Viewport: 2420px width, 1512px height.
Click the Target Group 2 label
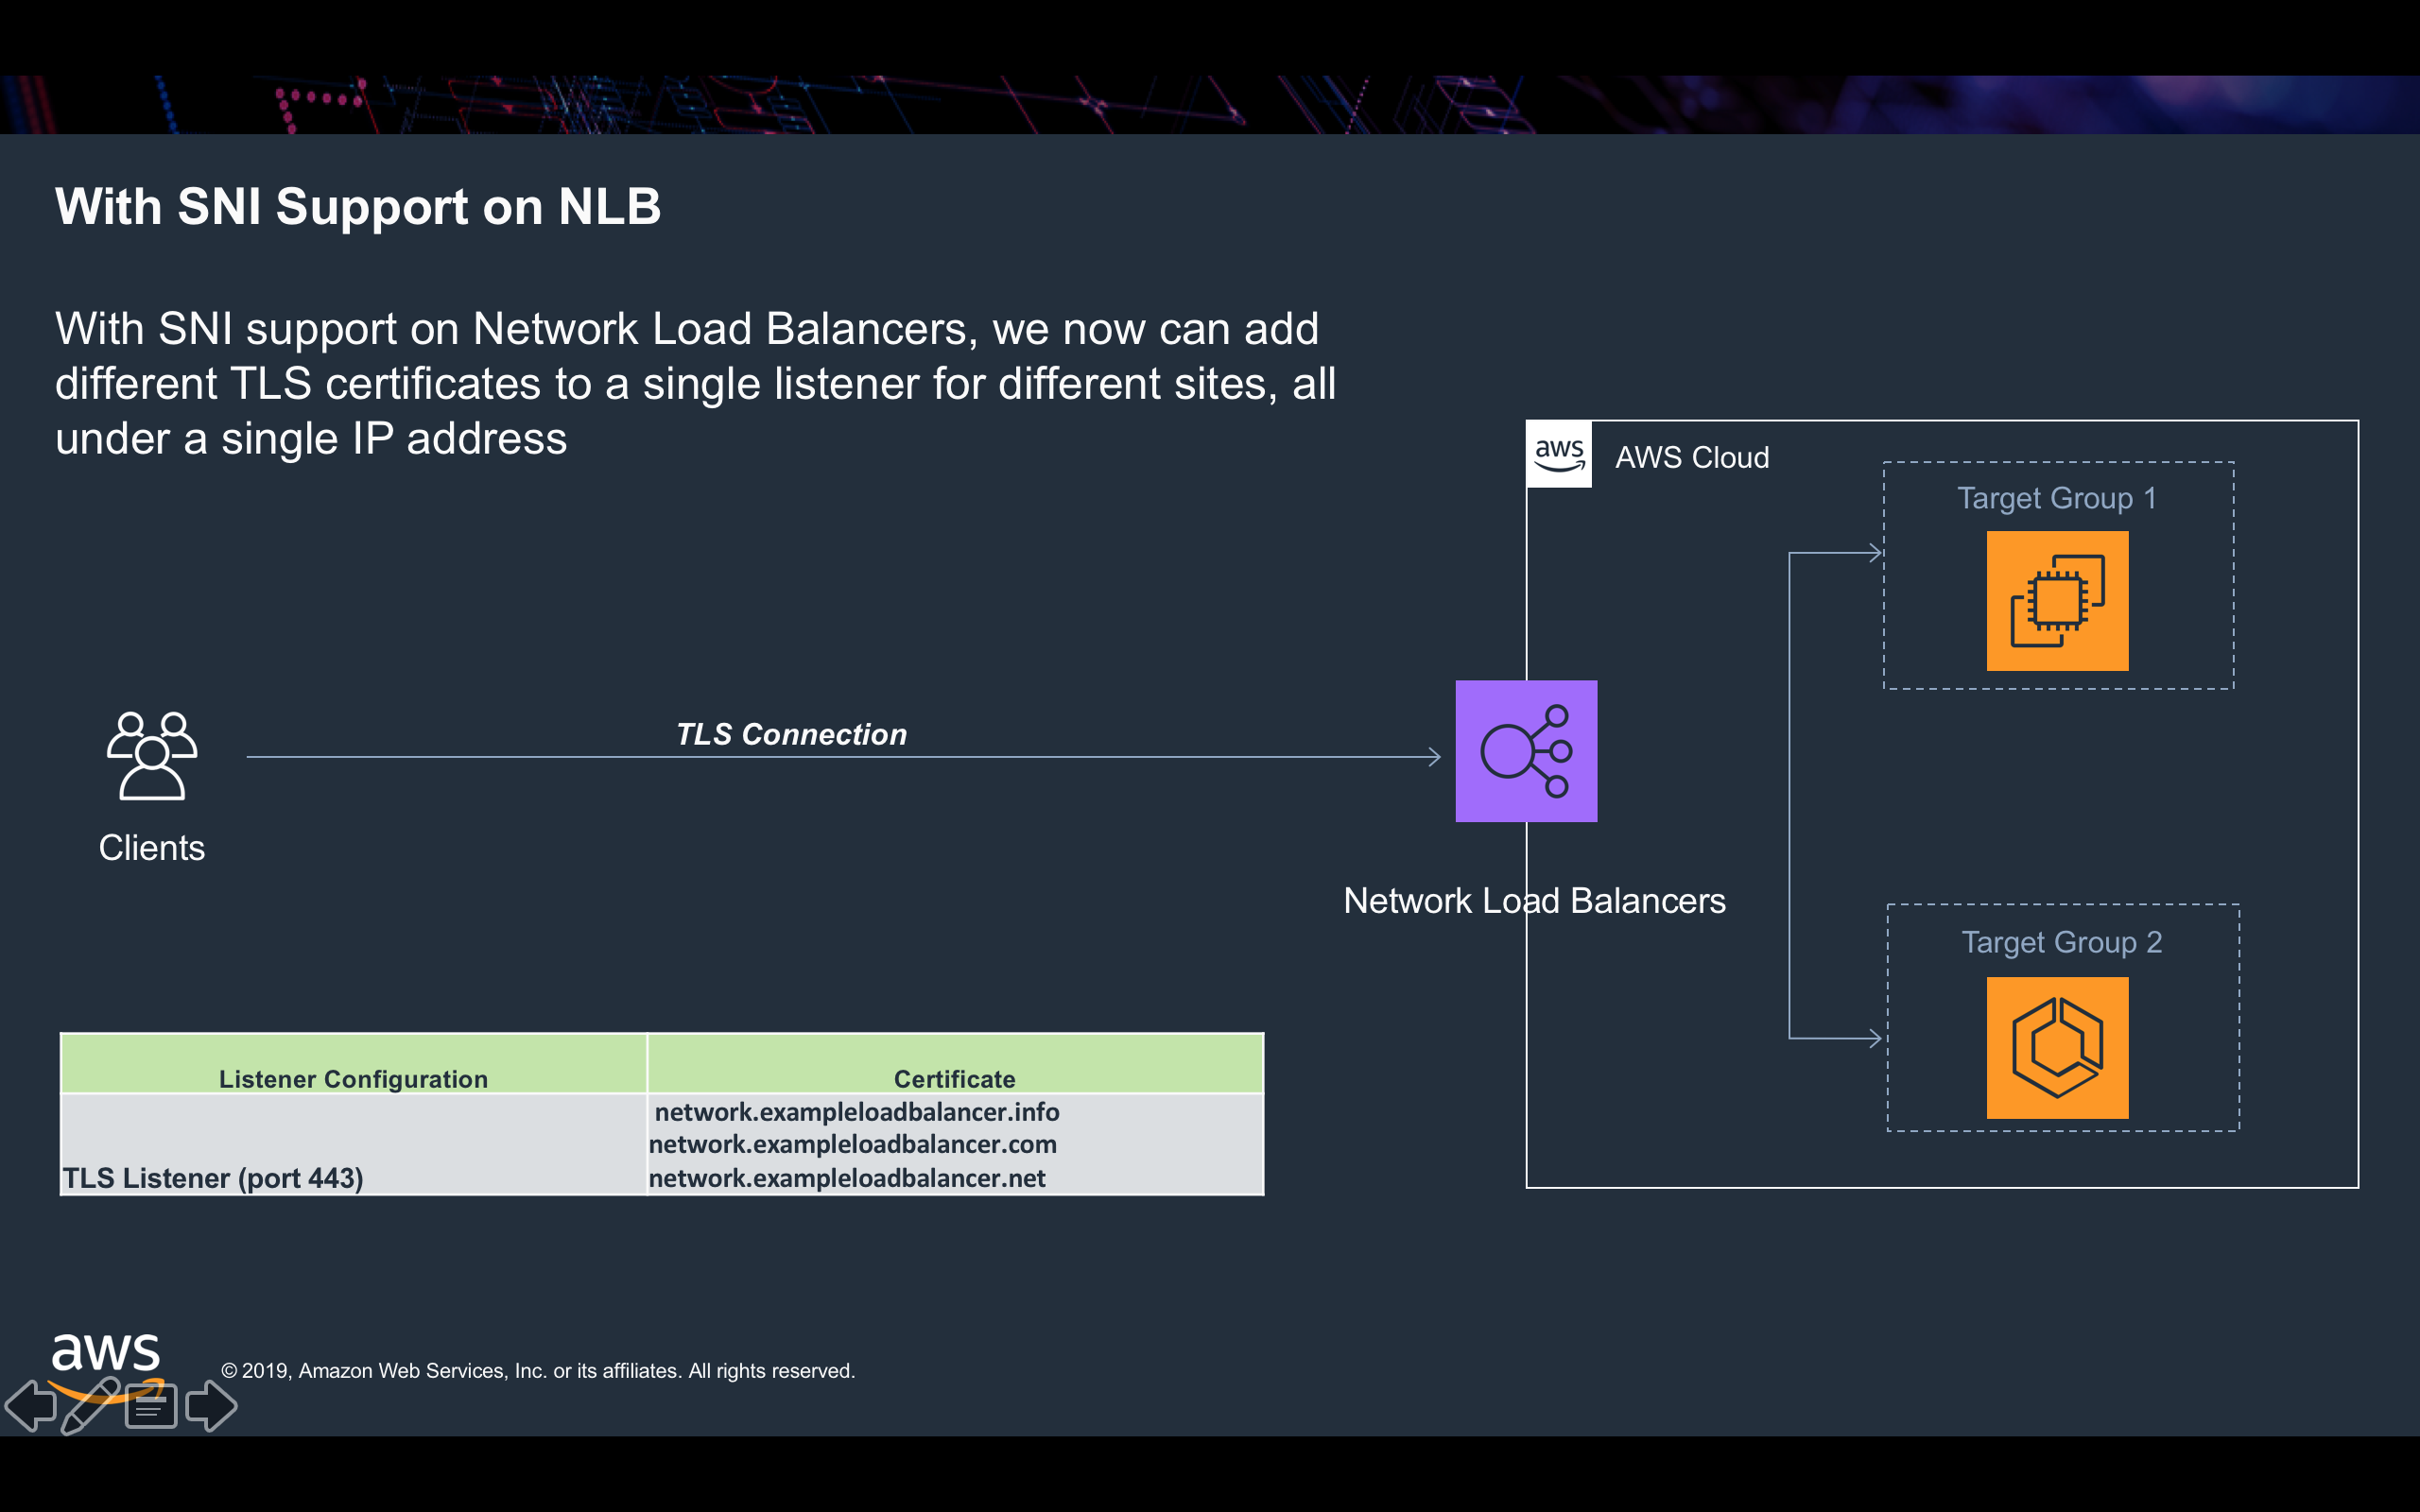(x=2061, y=942)
